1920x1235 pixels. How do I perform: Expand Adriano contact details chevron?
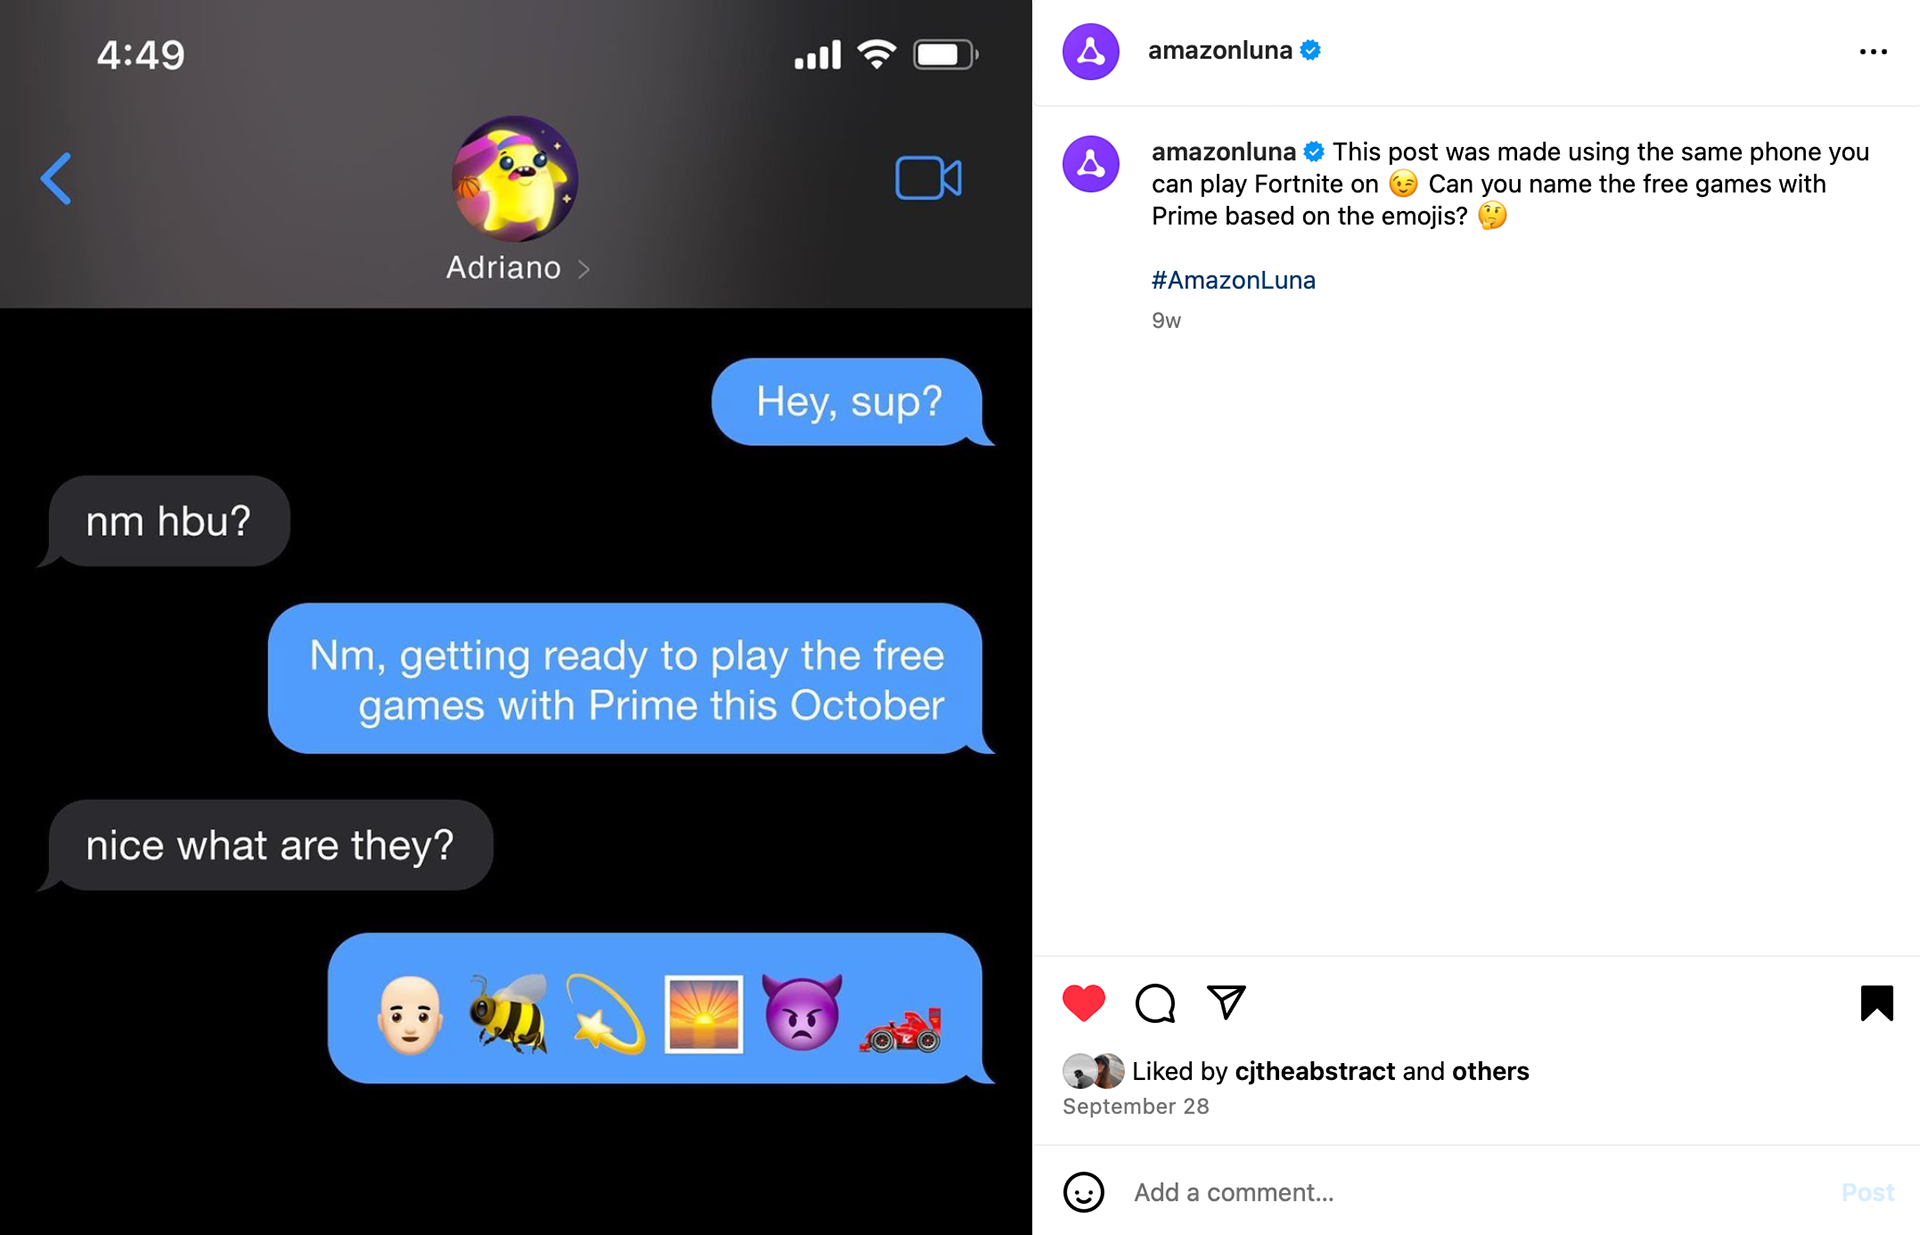[584, 269]
